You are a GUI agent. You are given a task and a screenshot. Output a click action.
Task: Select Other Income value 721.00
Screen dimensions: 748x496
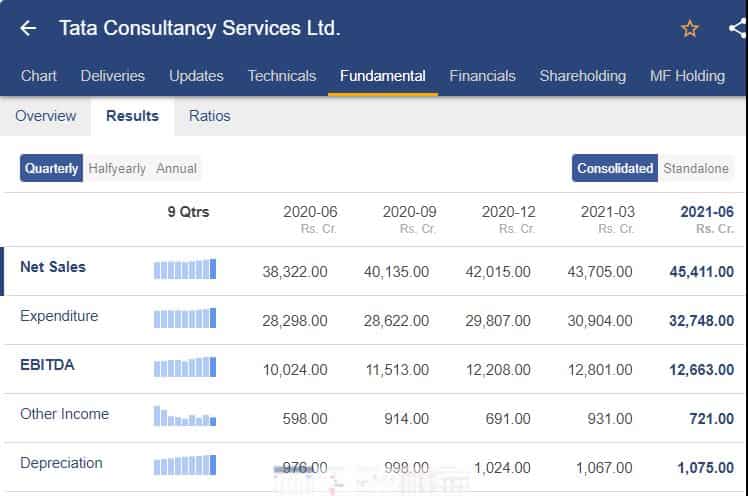712,419
